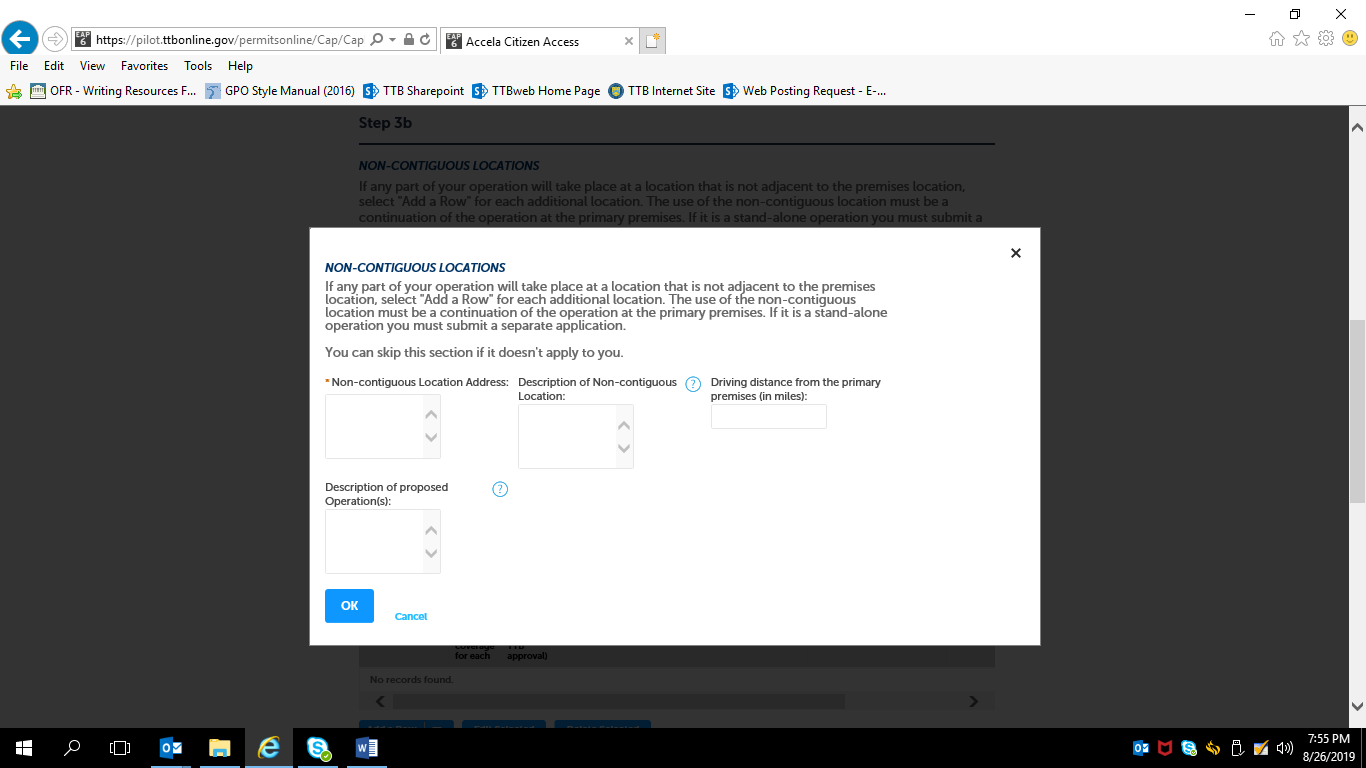Click the Driving distance from primary premises field

click(x=769, y=416)
